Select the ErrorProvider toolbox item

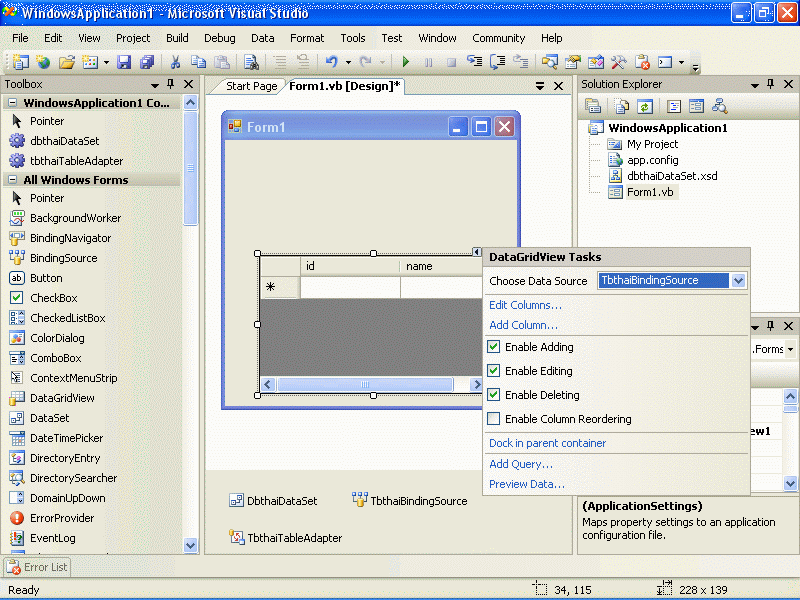point(52,518)
